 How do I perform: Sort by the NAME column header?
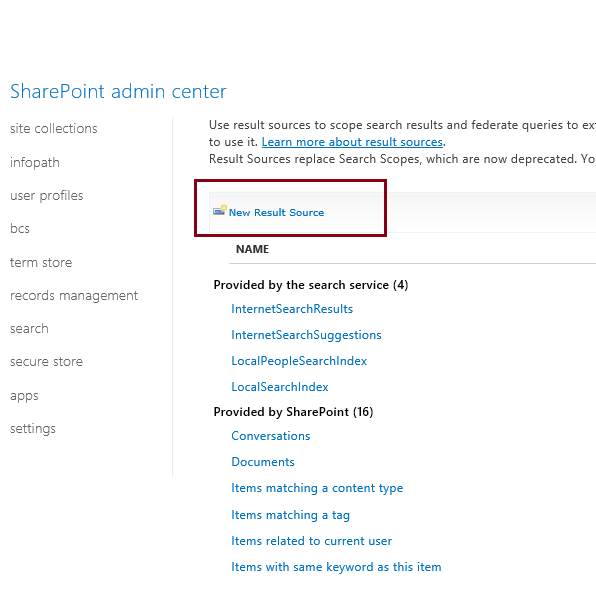point(252,249)
